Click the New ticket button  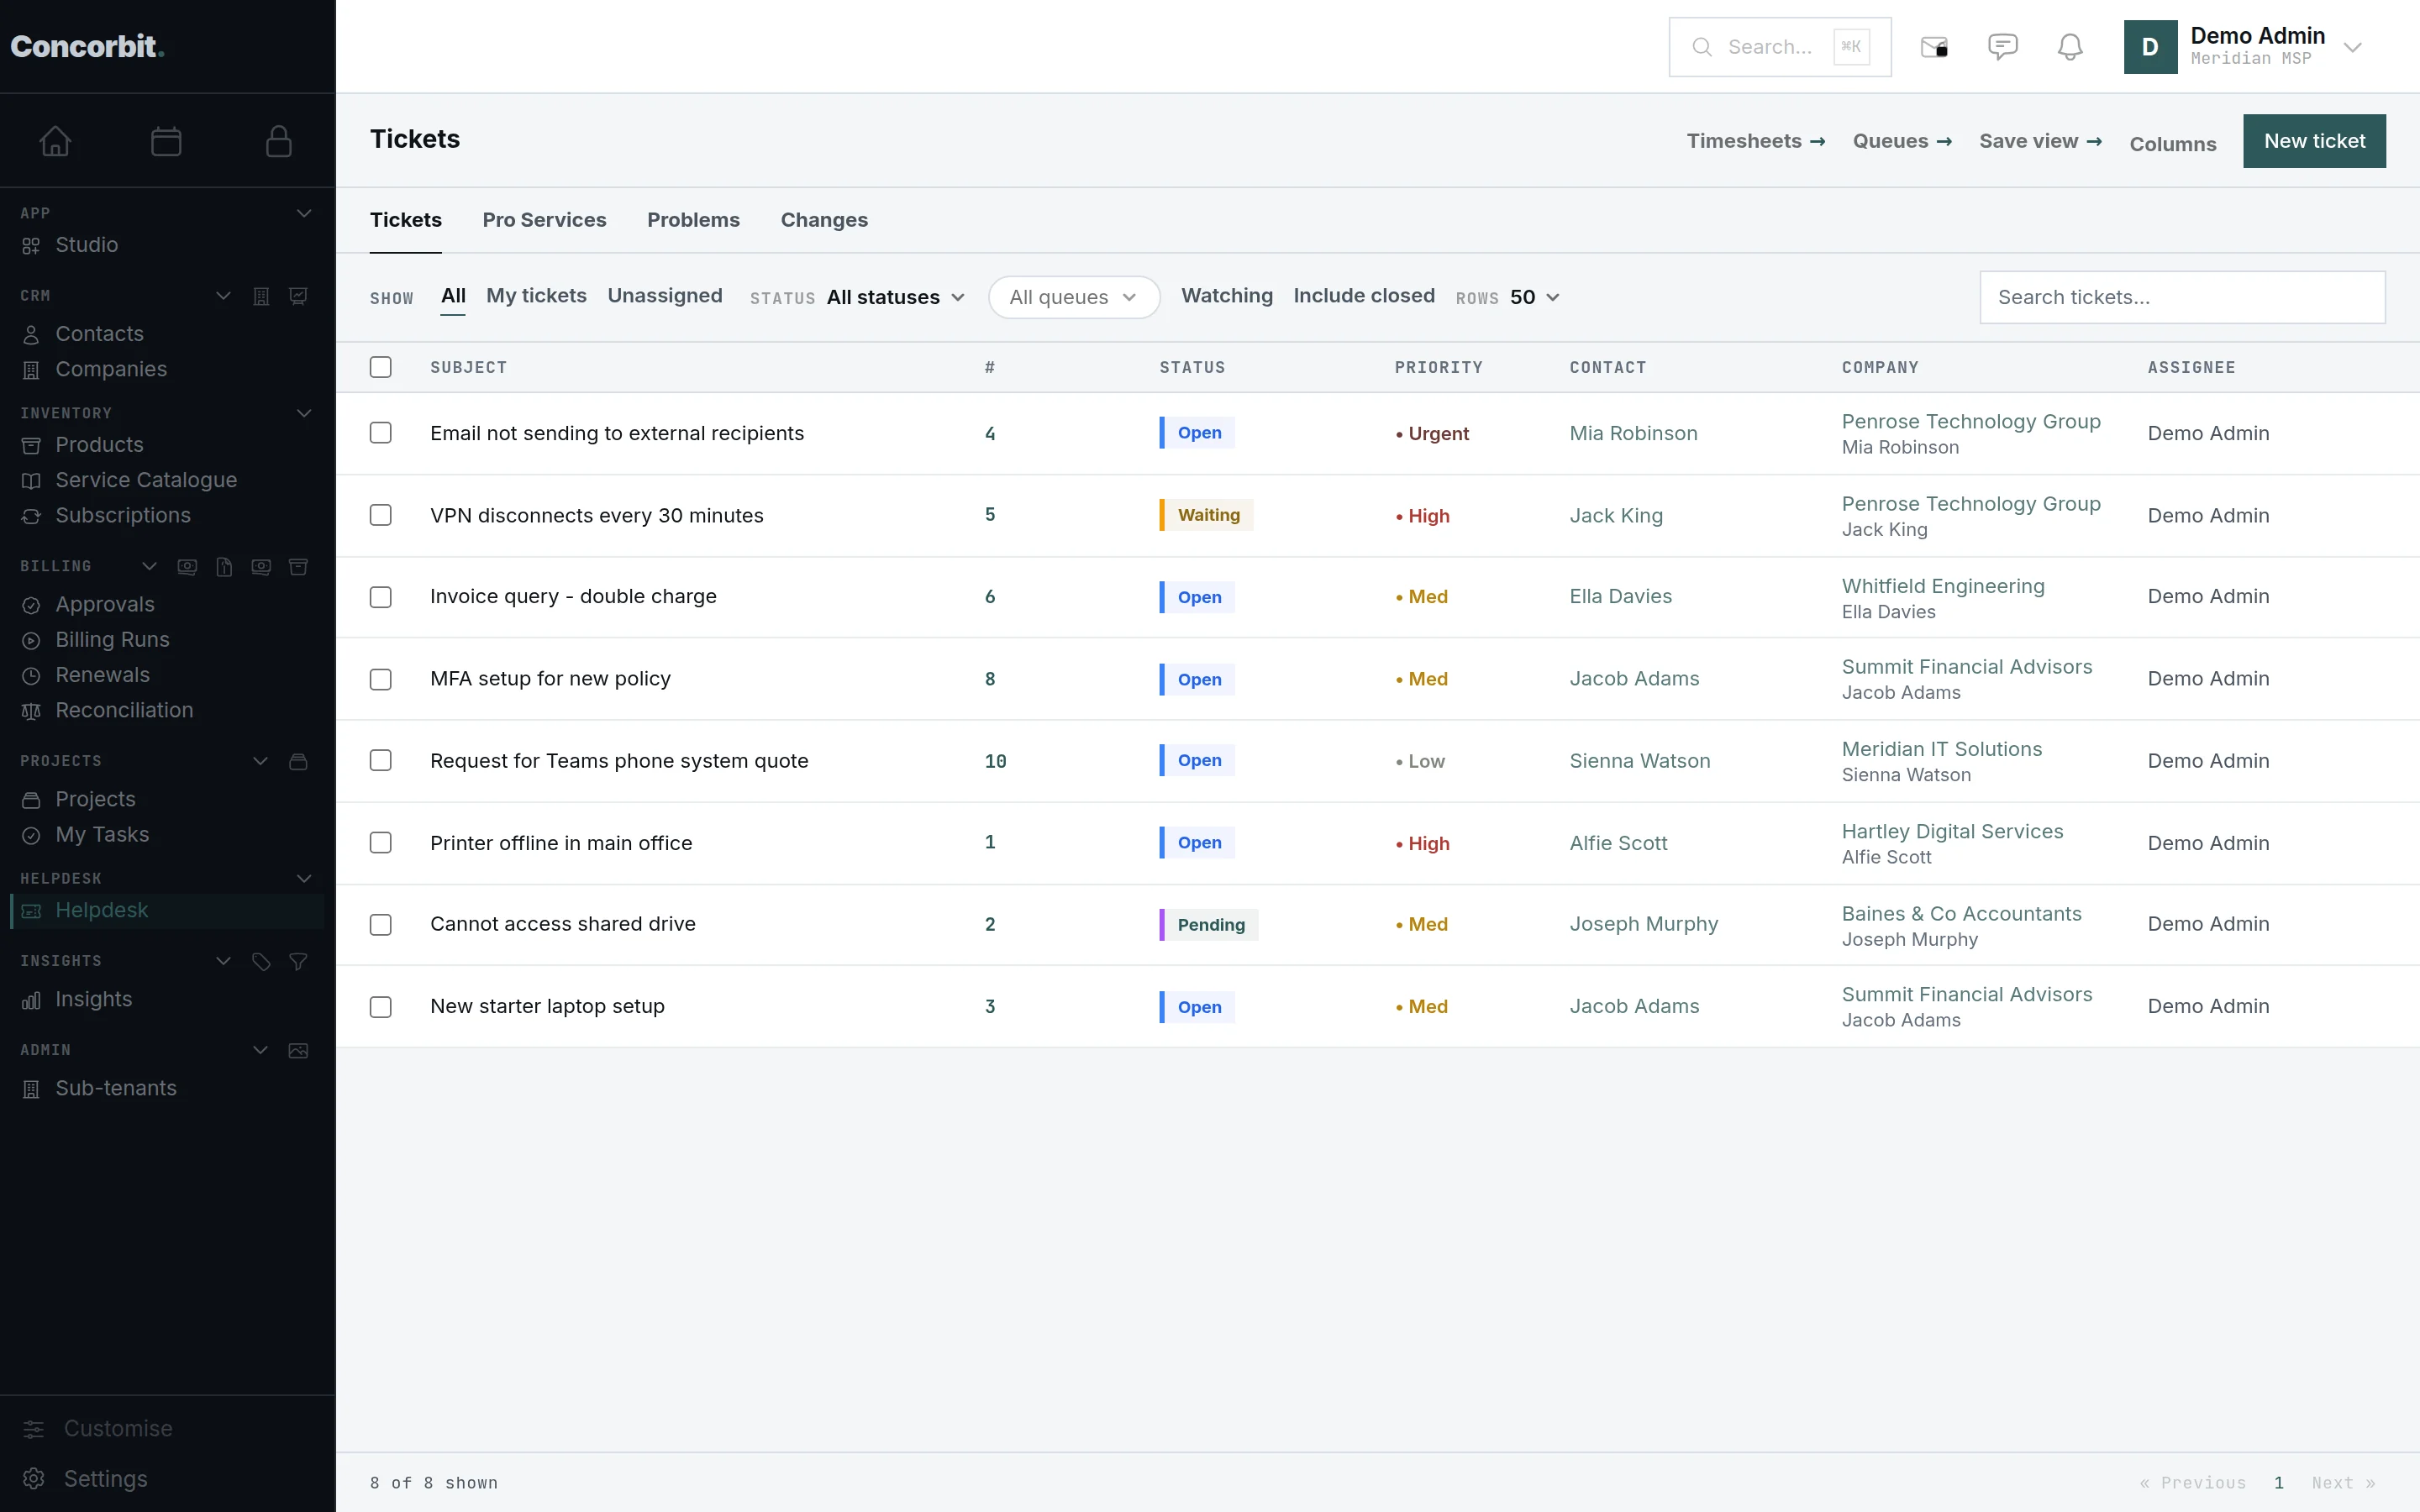coord(2314,141)
